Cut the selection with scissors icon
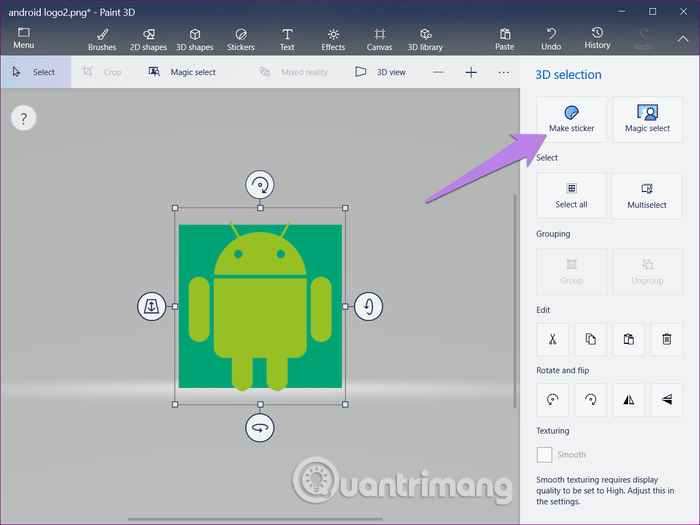 point(553,339)
